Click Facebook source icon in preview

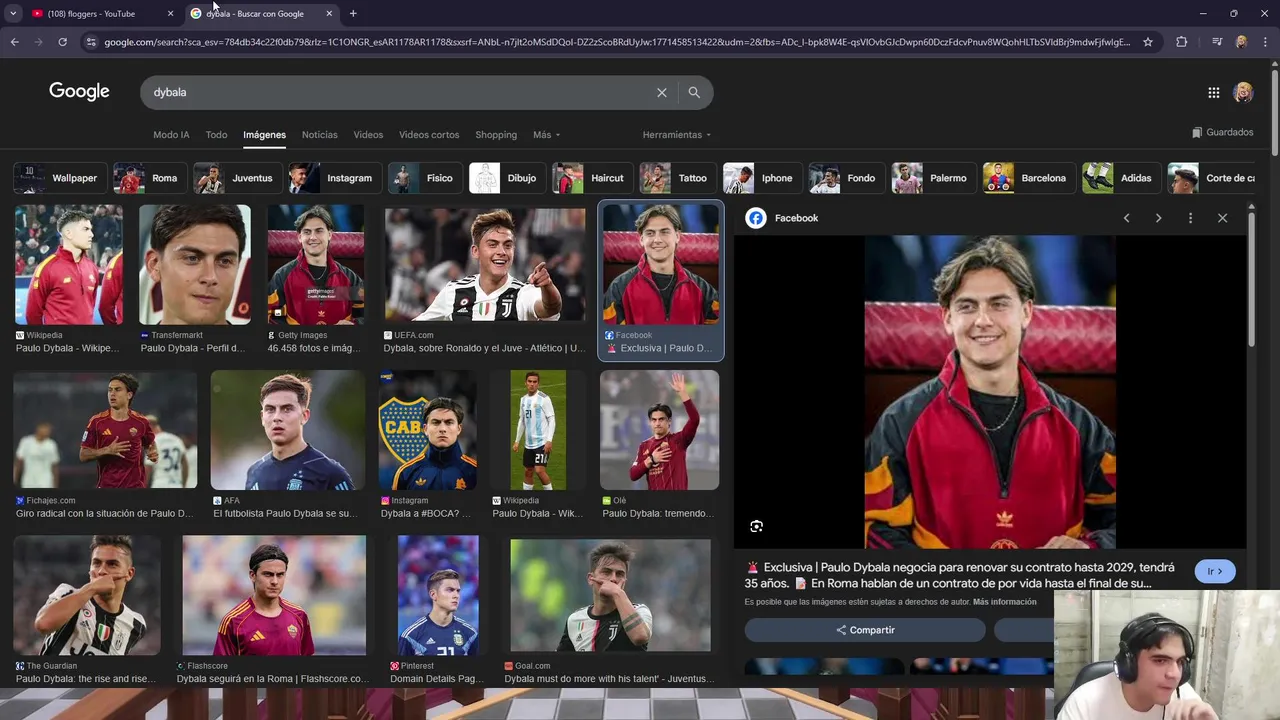[756, 218]
